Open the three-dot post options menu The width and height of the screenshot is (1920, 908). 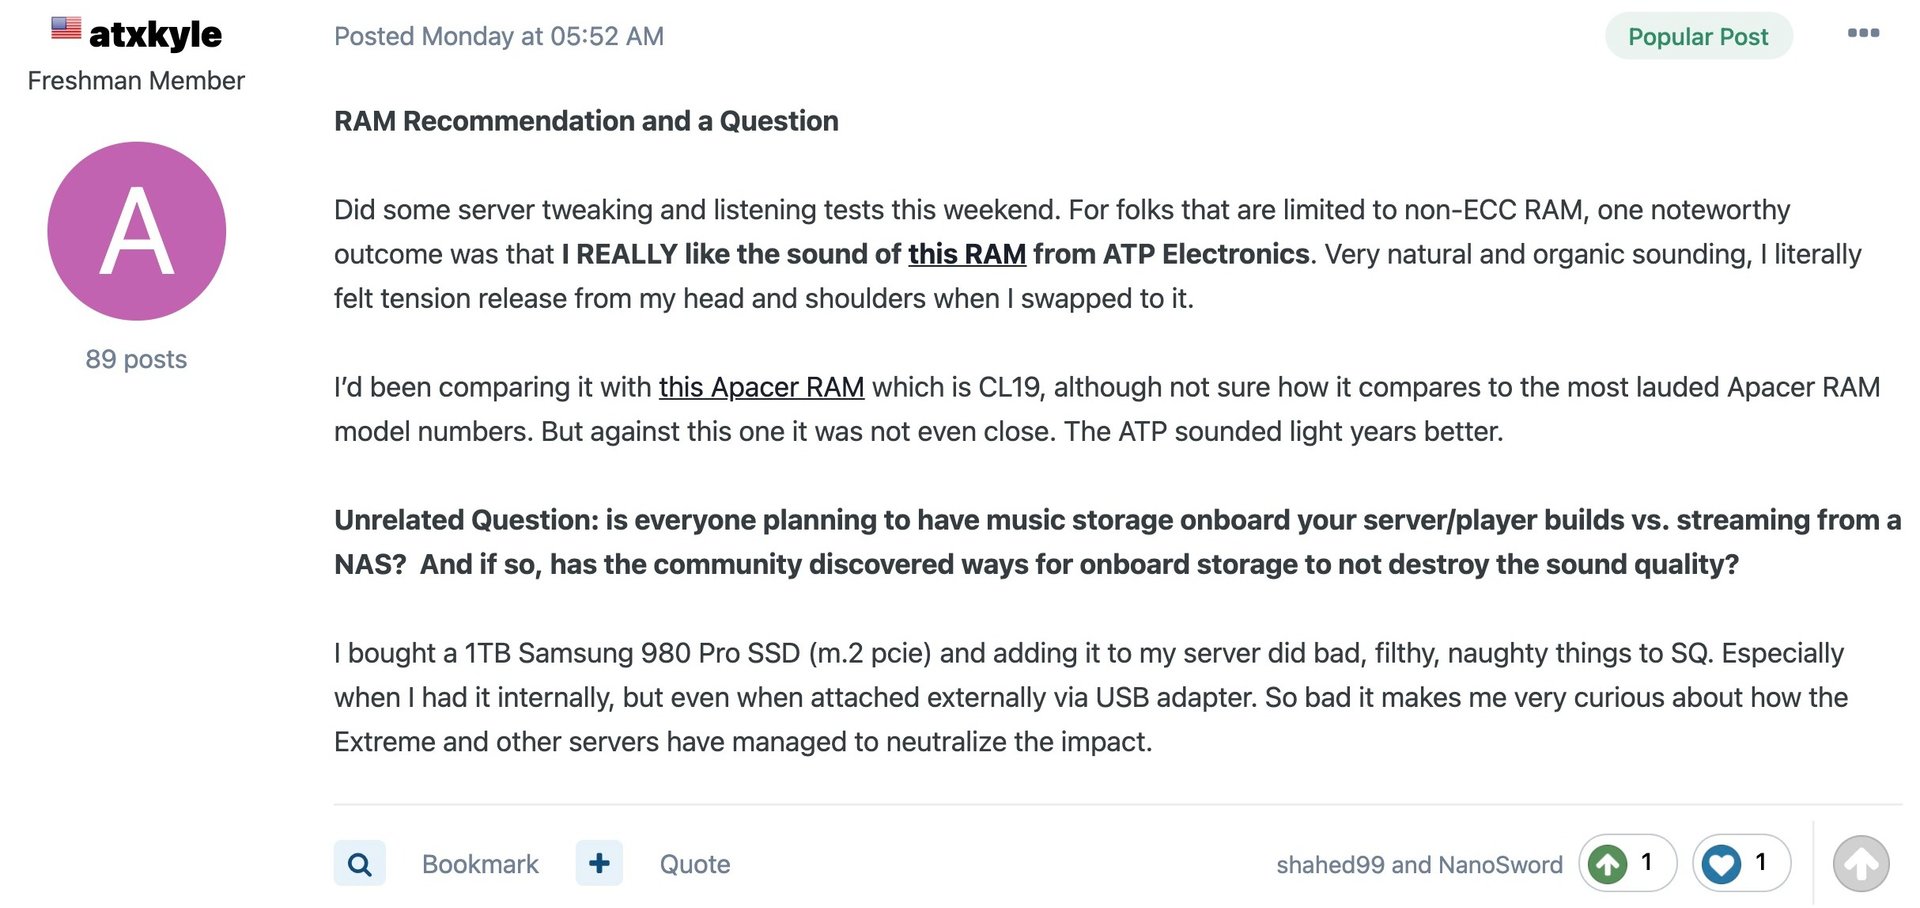pyautogui.click(x=1863, y=34)
